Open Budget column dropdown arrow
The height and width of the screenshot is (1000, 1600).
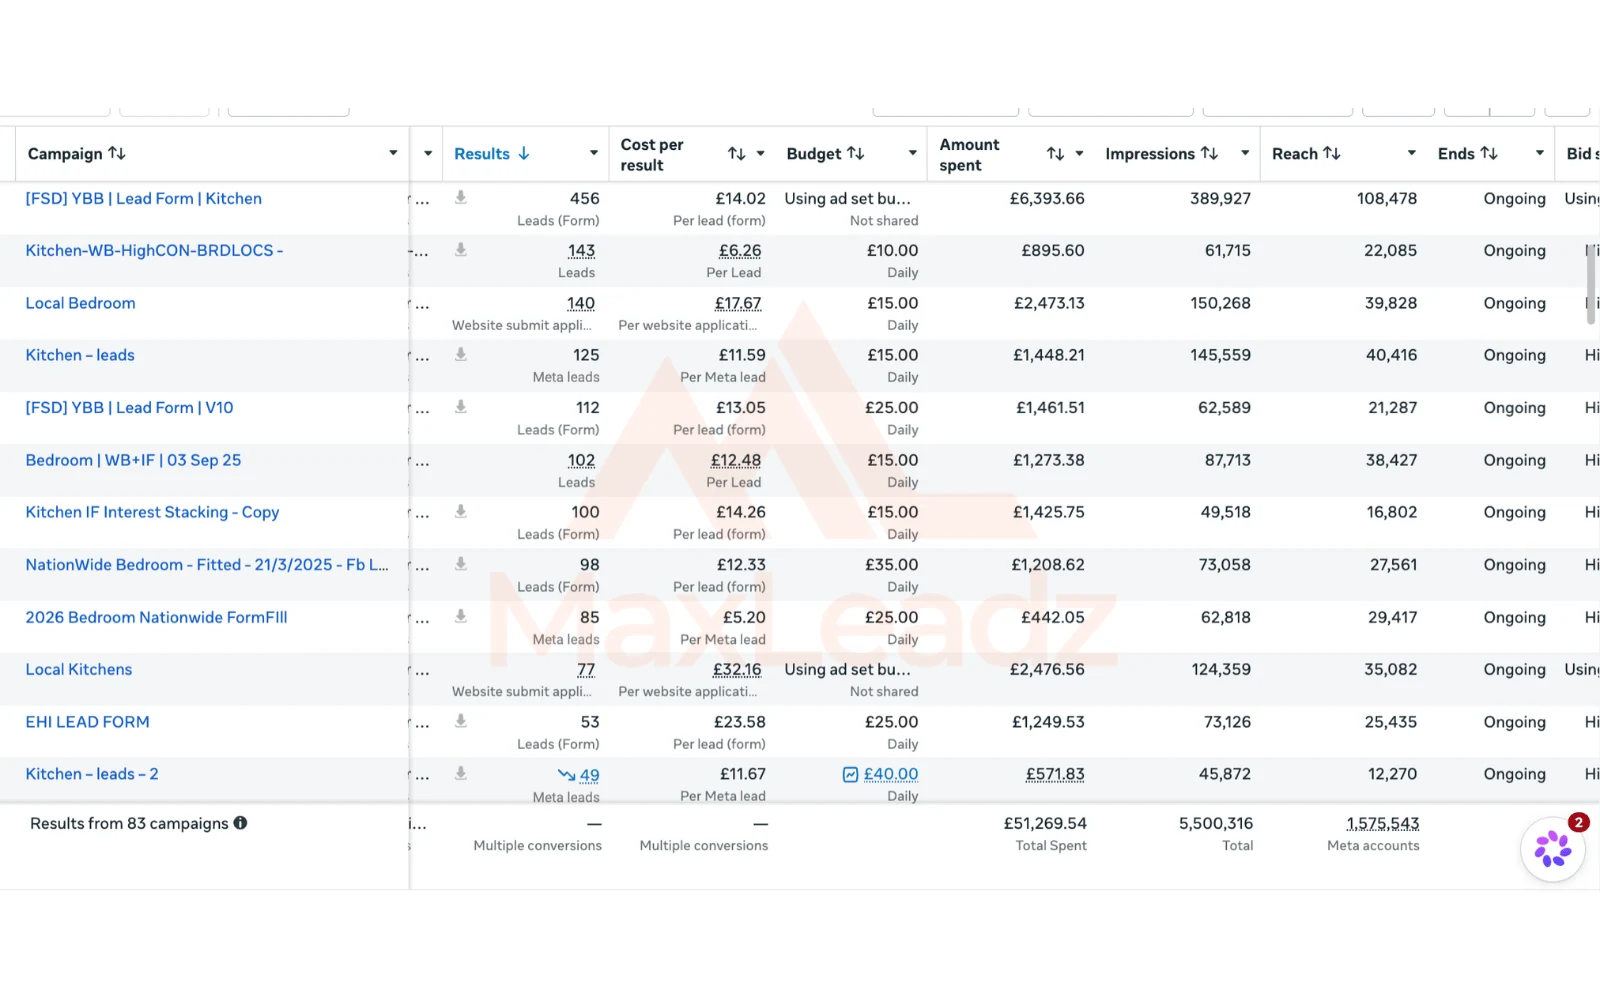click(912, 153)
